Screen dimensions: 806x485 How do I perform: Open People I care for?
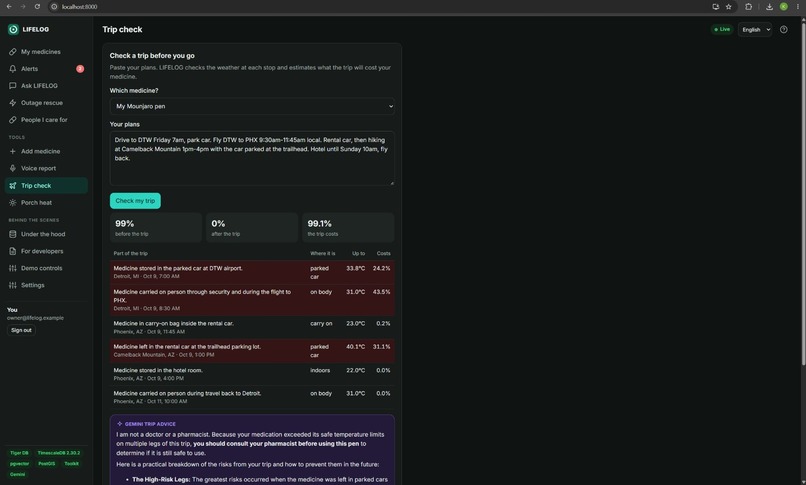point(46,120)
